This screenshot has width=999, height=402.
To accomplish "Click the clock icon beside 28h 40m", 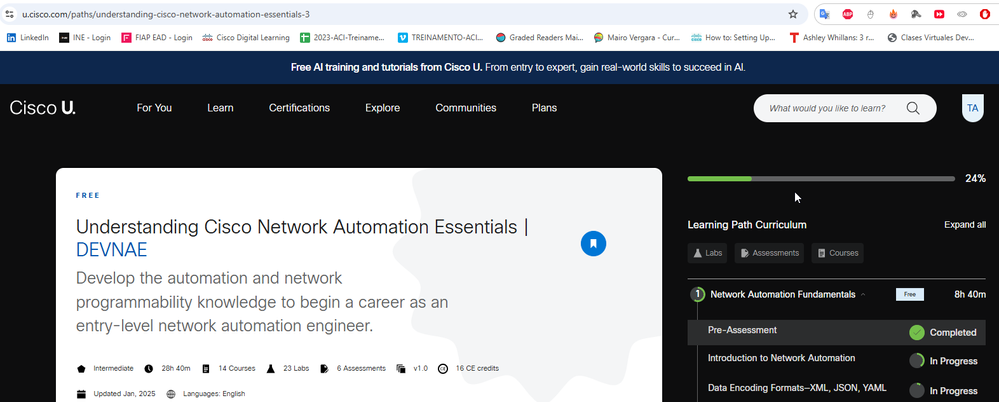I will click(148, 368).
